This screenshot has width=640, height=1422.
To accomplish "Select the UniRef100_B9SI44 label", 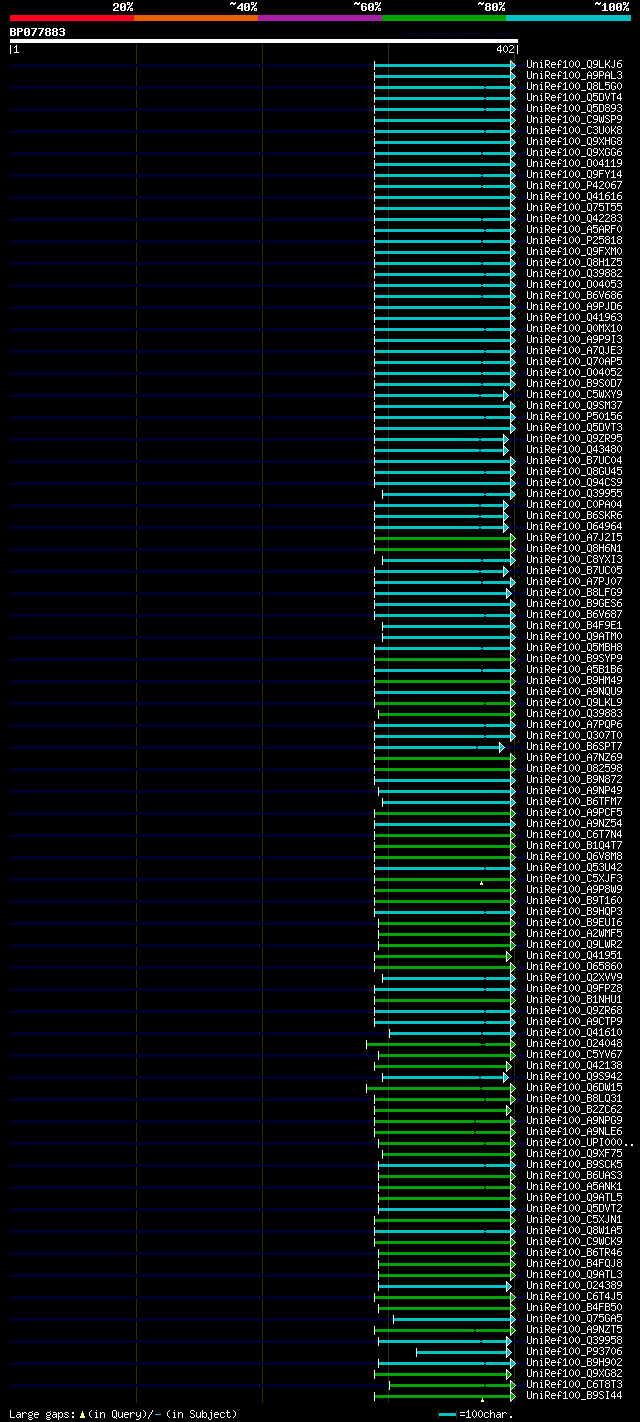I will tap(574, 1395).
